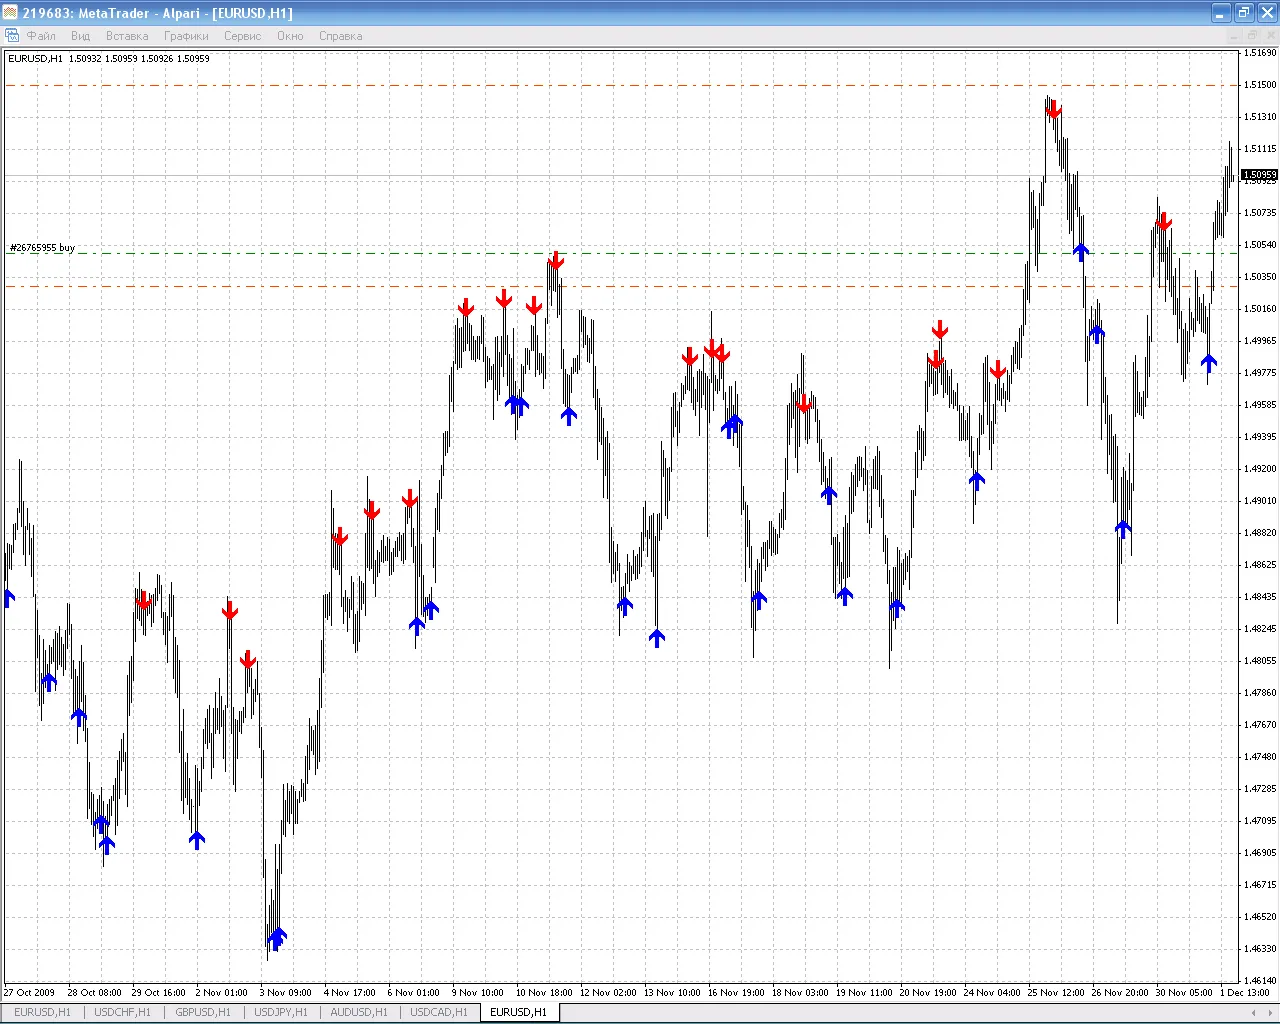Select the red sell arrow near 10 Nov 18:00 high

click(x=556, y=261)
